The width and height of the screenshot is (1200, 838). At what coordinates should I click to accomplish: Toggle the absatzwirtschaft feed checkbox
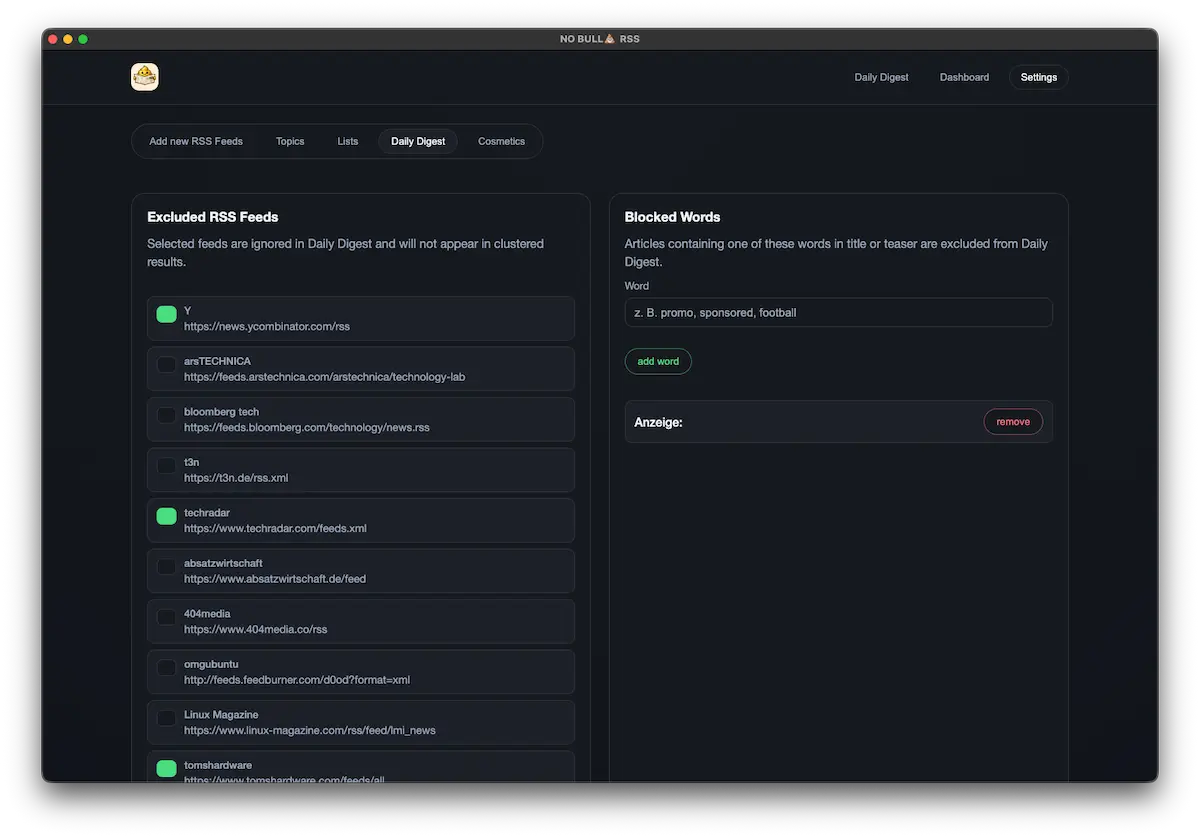166,567
